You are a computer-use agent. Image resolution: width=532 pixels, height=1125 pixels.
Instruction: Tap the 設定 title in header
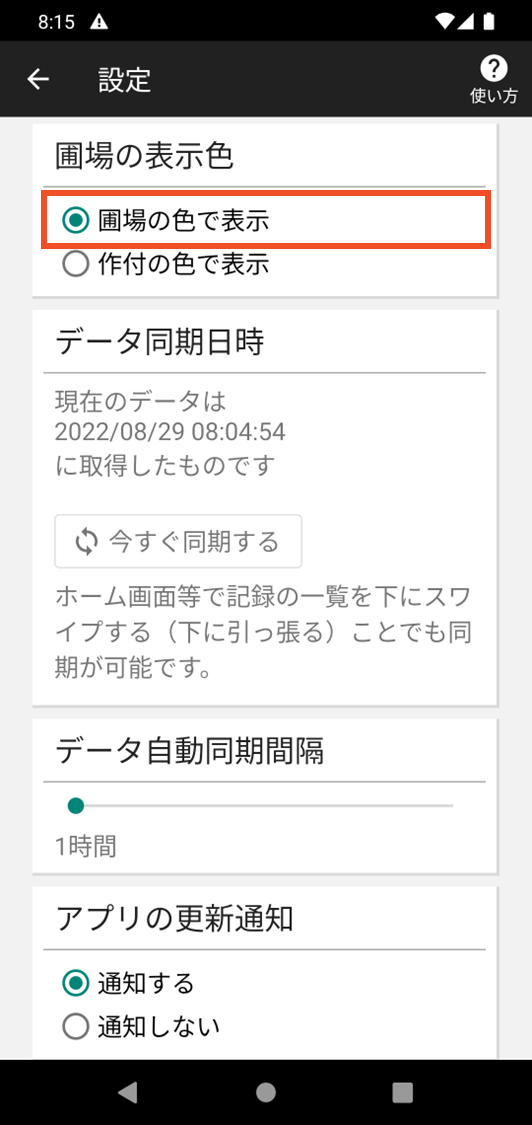pyautogui.click(x=125, y=80)
